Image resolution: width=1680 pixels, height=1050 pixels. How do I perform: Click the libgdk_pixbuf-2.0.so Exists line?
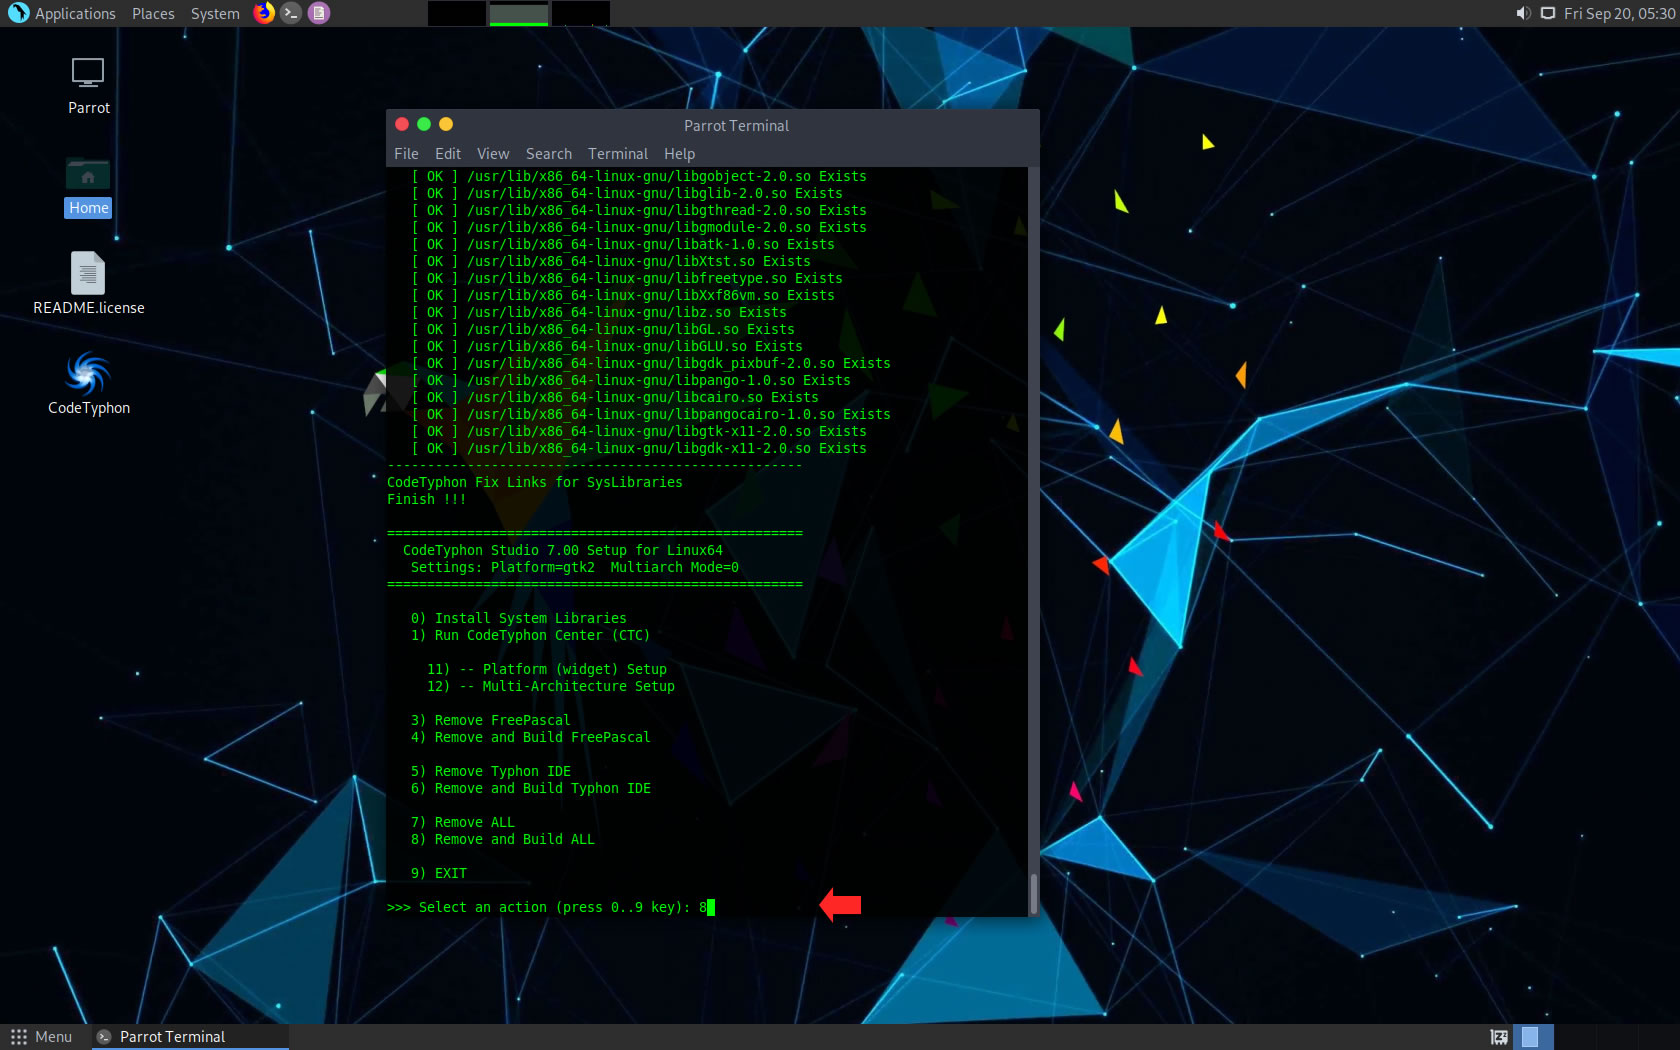651,364
